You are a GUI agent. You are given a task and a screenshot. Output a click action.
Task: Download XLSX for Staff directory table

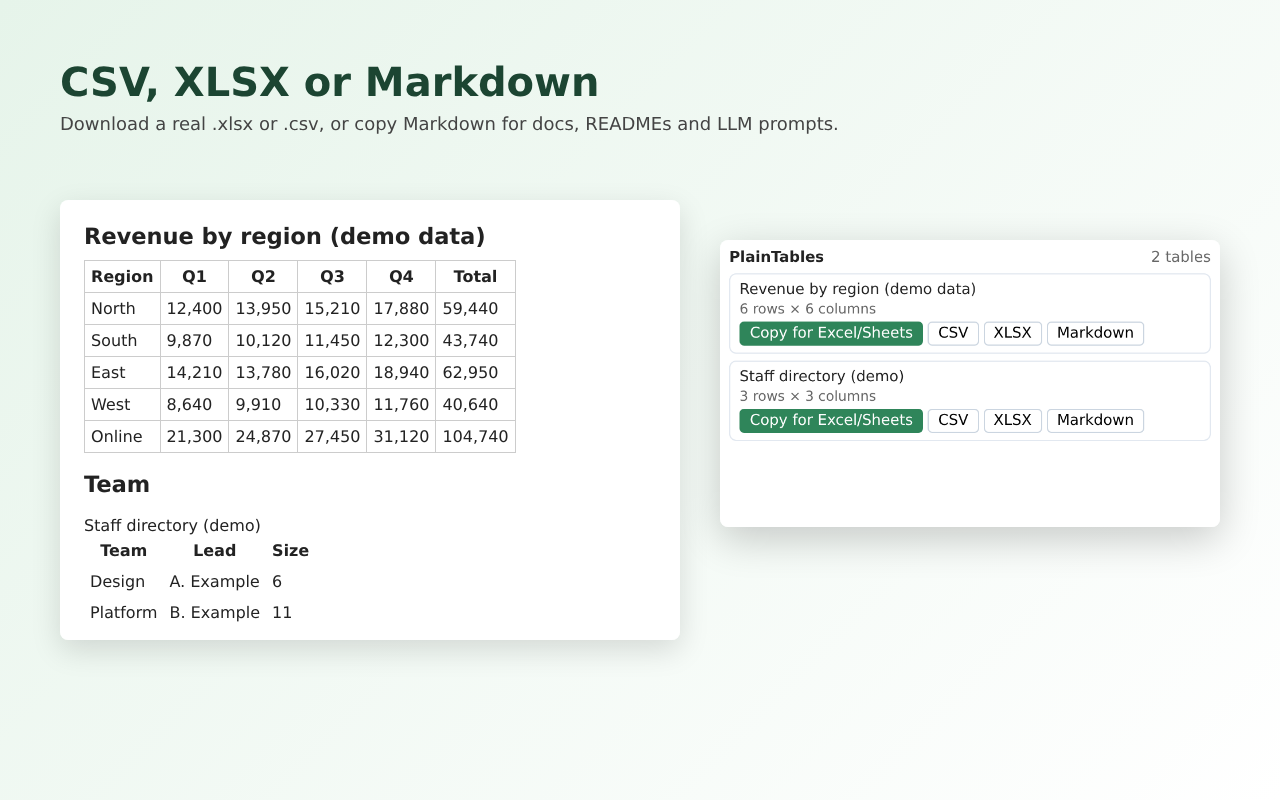tap(1012, 420)
